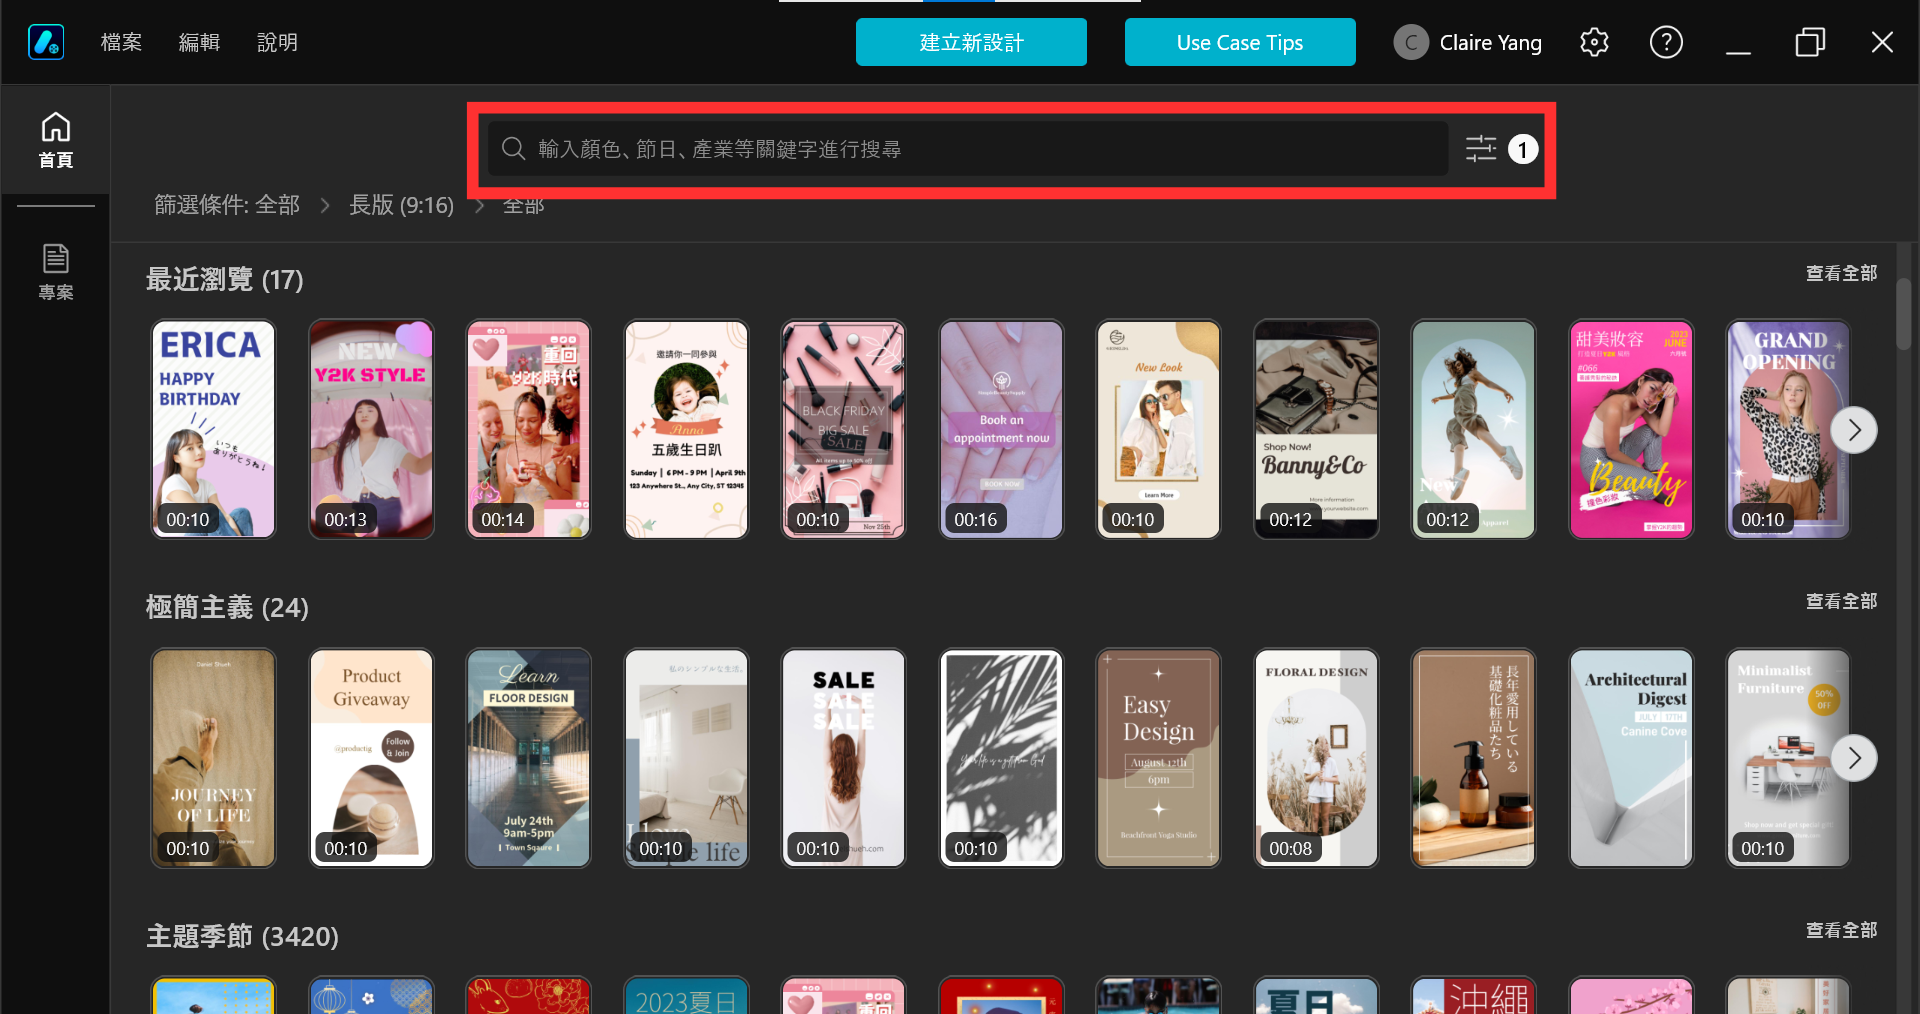The image size is (1920, 1014).
Task: Open the 說明 menu
Action: [x=277, y=42]
